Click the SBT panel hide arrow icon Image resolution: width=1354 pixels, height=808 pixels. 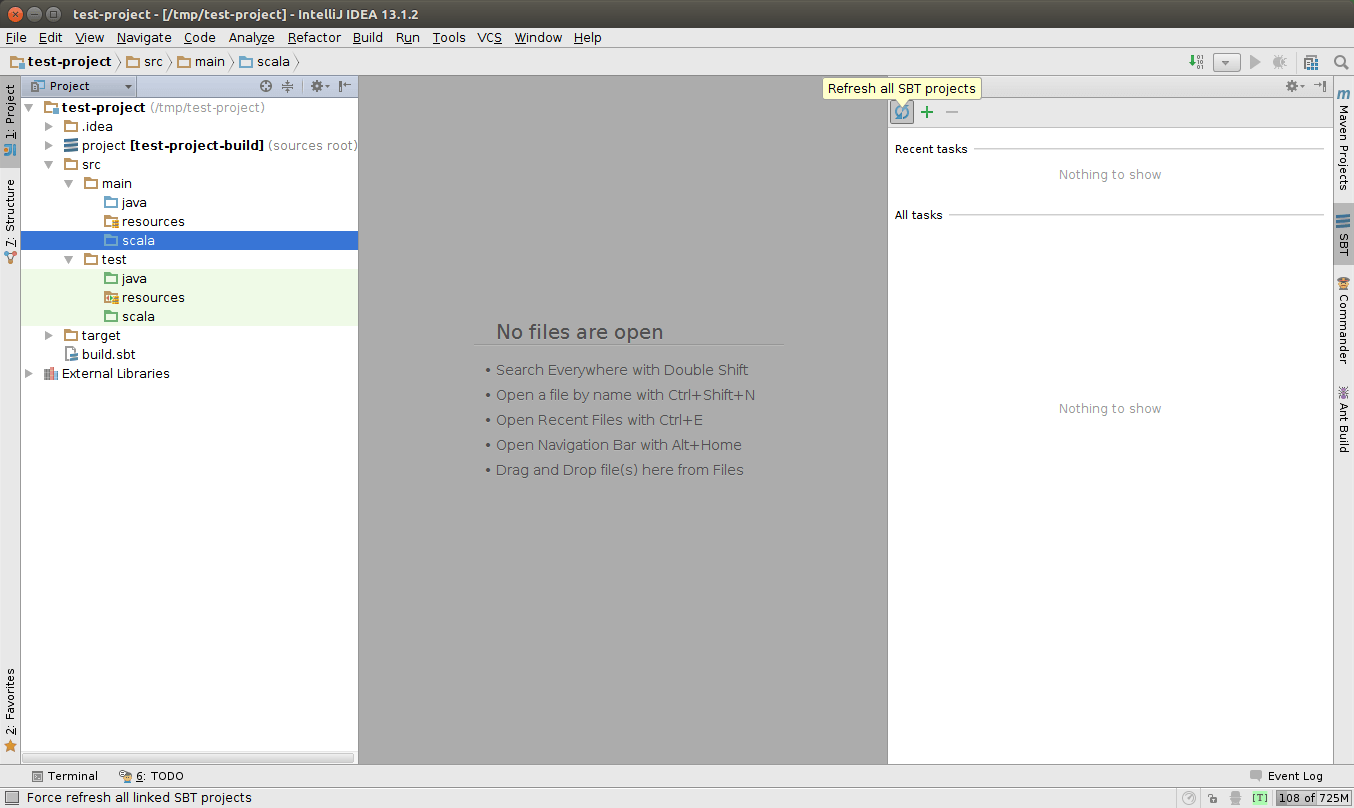[x=1320, y=86]
